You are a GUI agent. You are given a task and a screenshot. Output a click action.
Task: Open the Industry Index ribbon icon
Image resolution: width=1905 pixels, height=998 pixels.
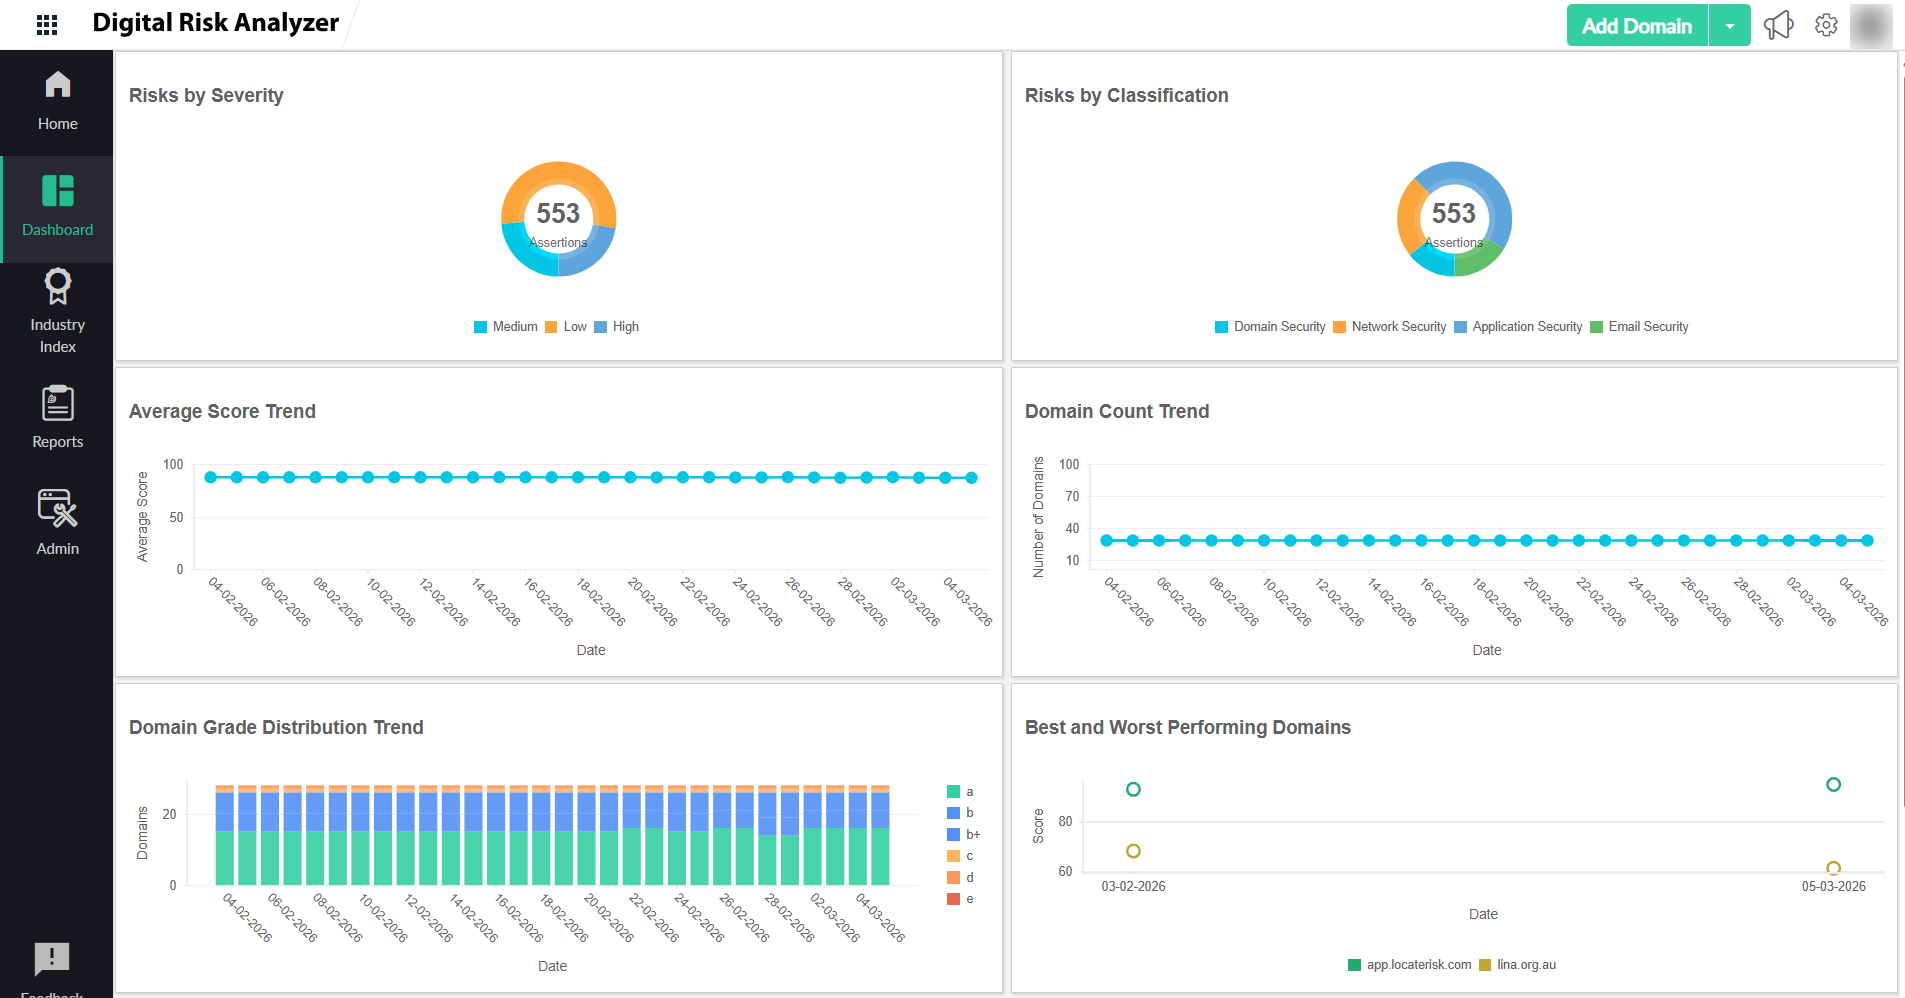(57, 287)
